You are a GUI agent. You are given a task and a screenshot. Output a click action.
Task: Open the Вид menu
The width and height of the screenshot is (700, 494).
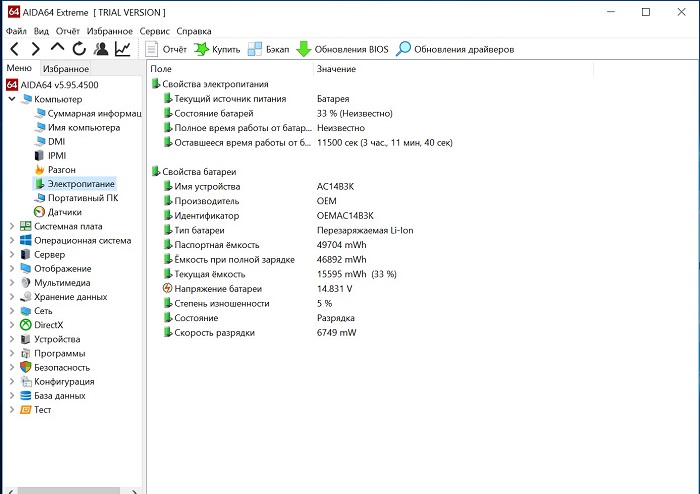(41, 31)
